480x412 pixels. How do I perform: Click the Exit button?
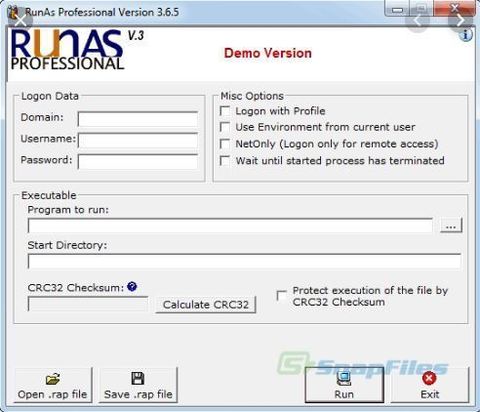[430, 385]
